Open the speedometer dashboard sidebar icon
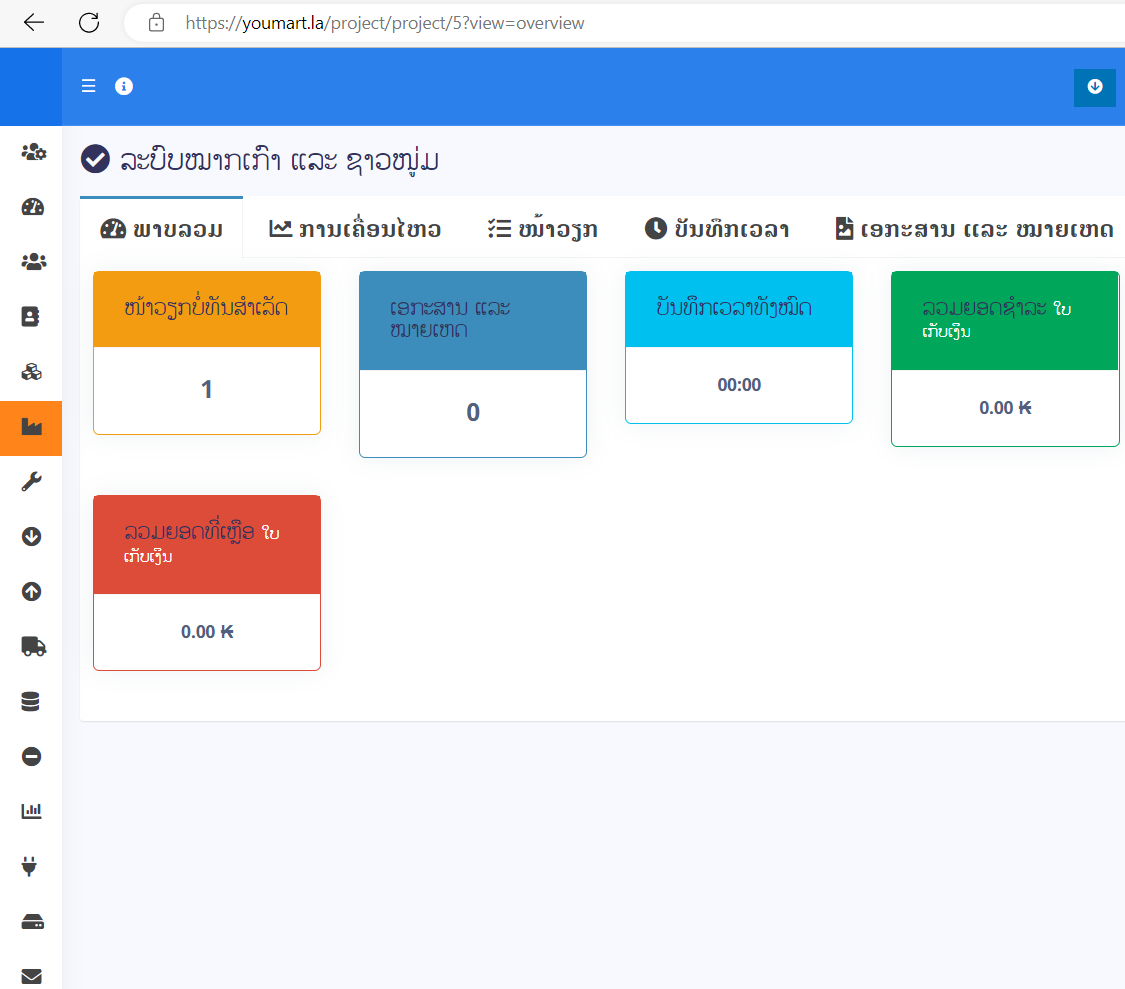This screenshot has height=989, width=1125. click(32, 207)
